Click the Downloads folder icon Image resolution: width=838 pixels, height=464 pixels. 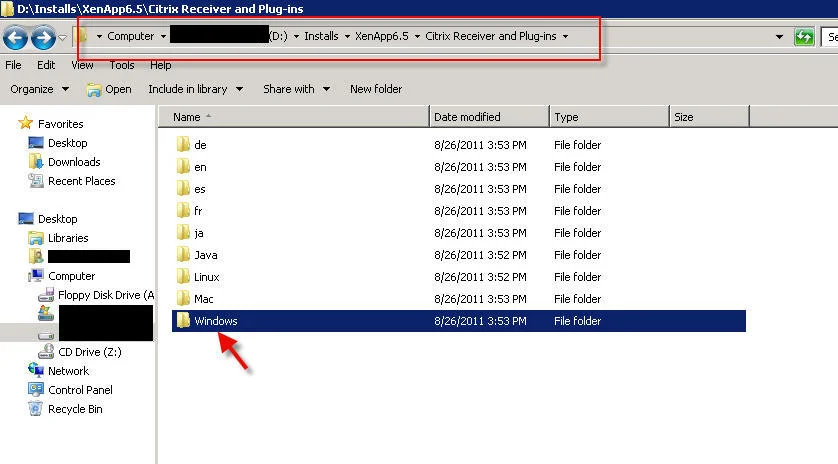36,161
